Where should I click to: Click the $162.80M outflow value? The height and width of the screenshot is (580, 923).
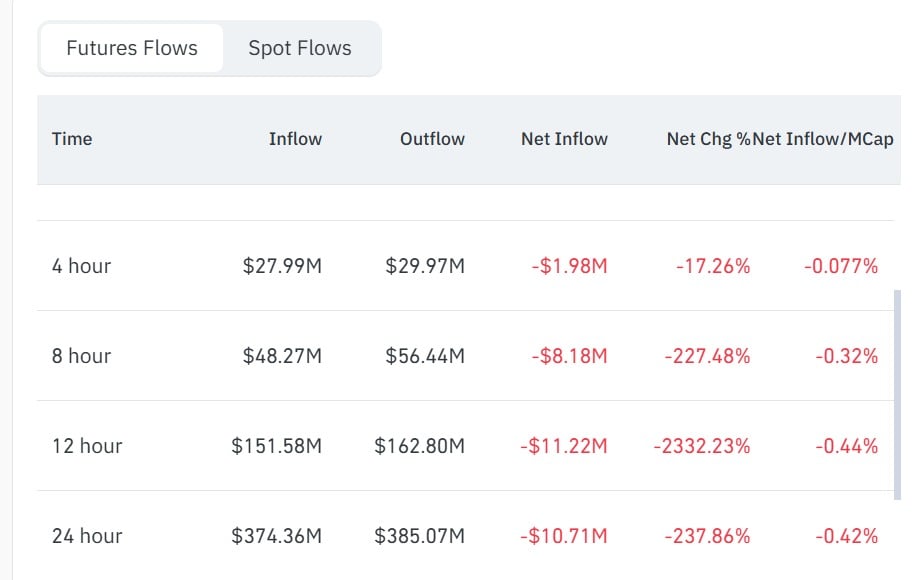420,446
